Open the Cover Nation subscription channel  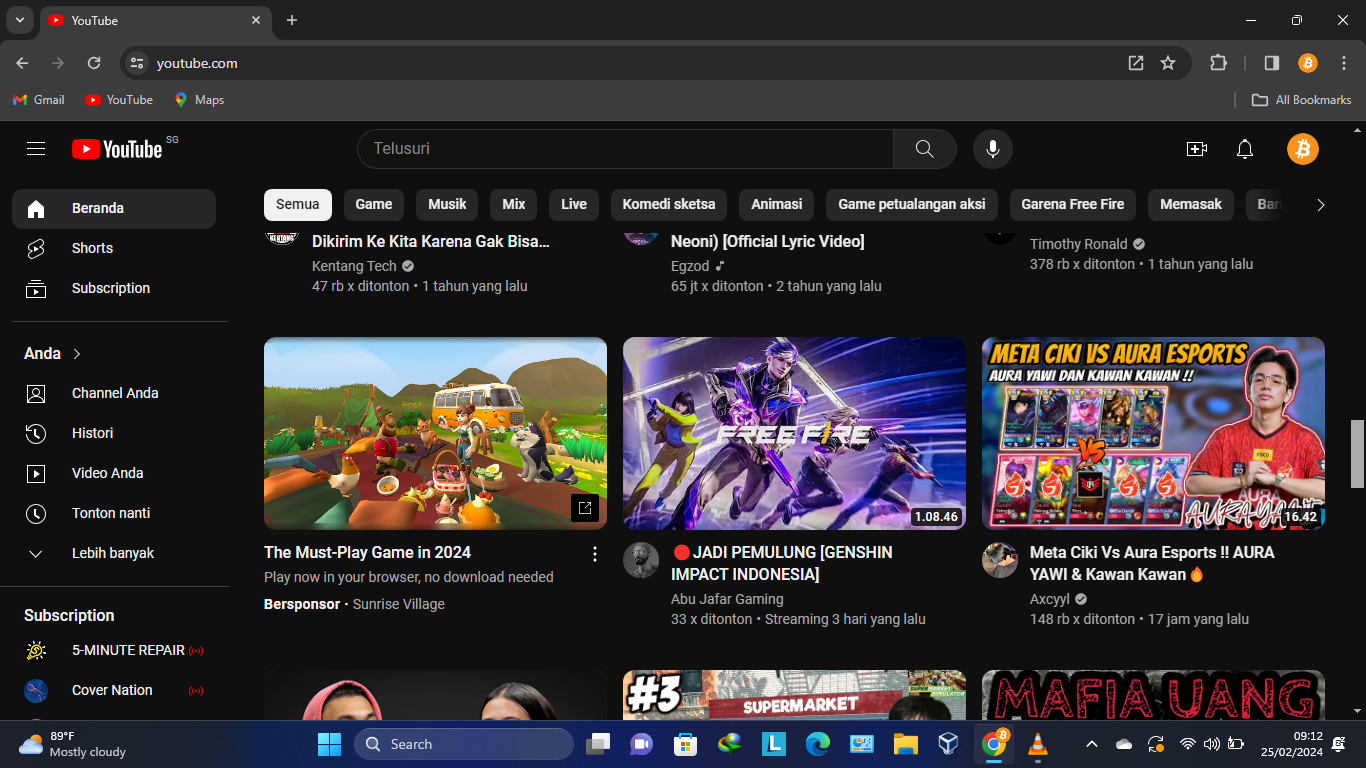[x=114, y=690]
